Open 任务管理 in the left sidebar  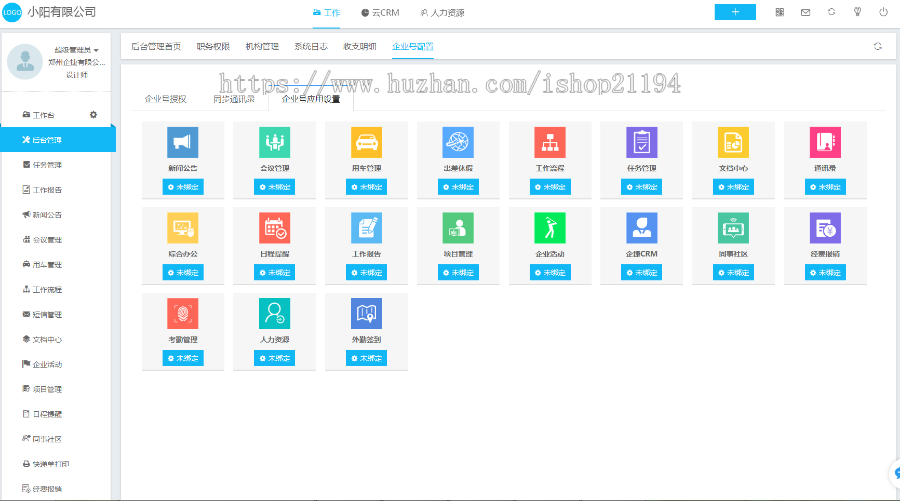pos(42,165)
